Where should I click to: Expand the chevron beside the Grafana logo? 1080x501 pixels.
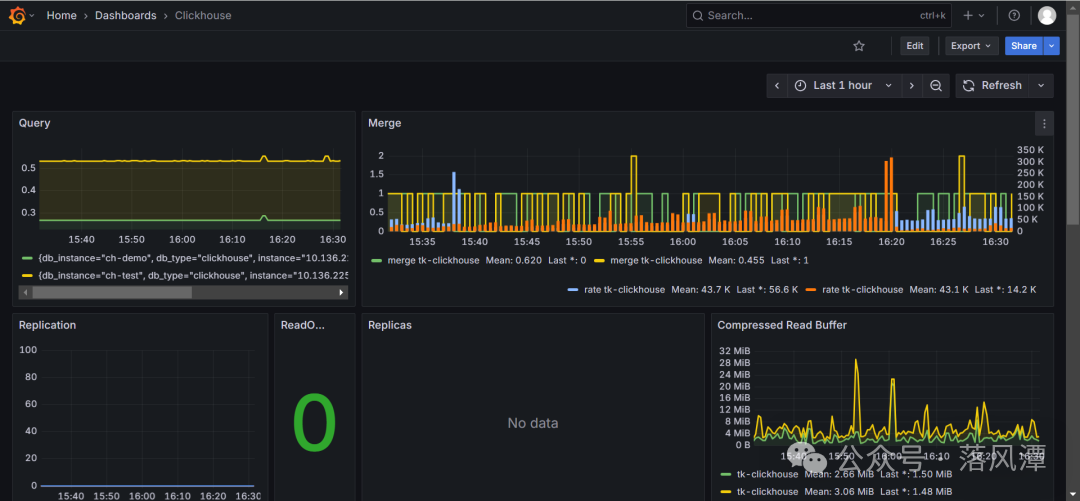pyautogui.click(x=32, y=16)
